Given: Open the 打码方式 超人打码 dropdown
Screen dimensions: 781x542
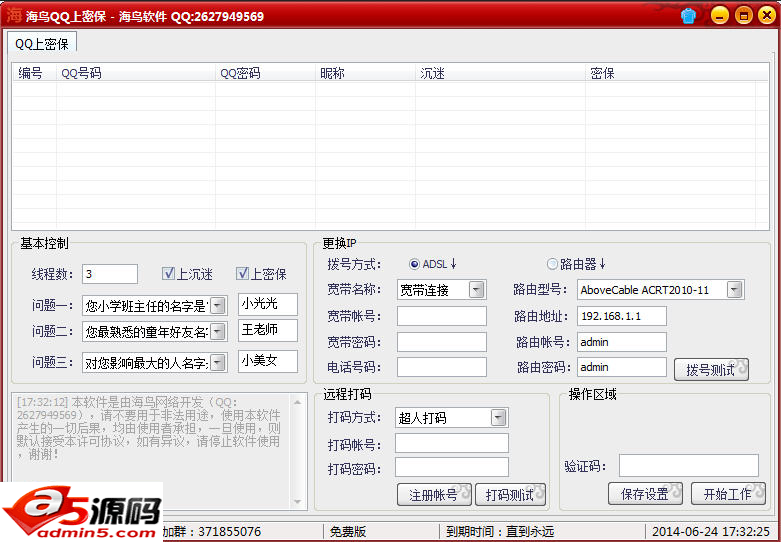Looking at the screenshot, I should pyautogui.click(x=499, y=418).
